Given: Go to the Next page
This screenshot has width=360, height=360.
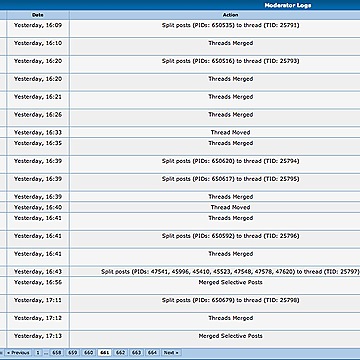Looking at the screenshot, I should tap(171, 353).
